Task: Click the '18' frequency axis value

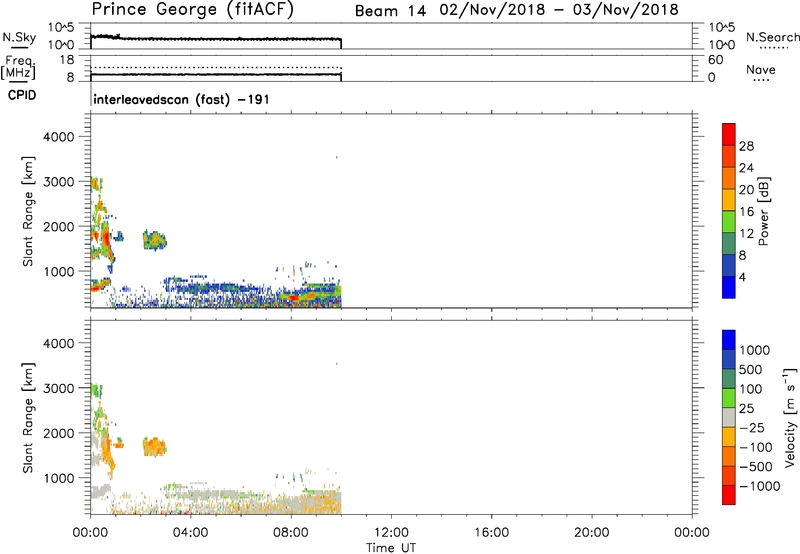Action: [67, 60]
